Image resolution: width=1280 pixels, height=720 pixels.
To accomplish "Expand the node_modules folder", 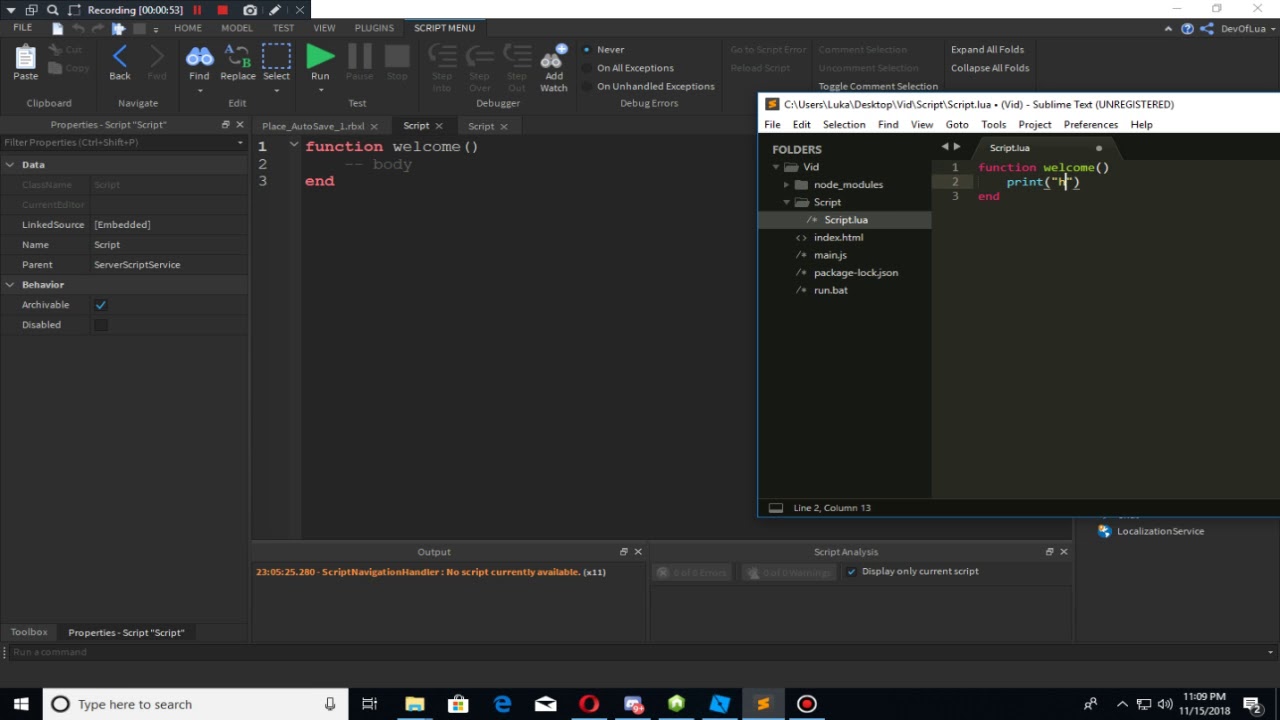I will pos(787,185).
